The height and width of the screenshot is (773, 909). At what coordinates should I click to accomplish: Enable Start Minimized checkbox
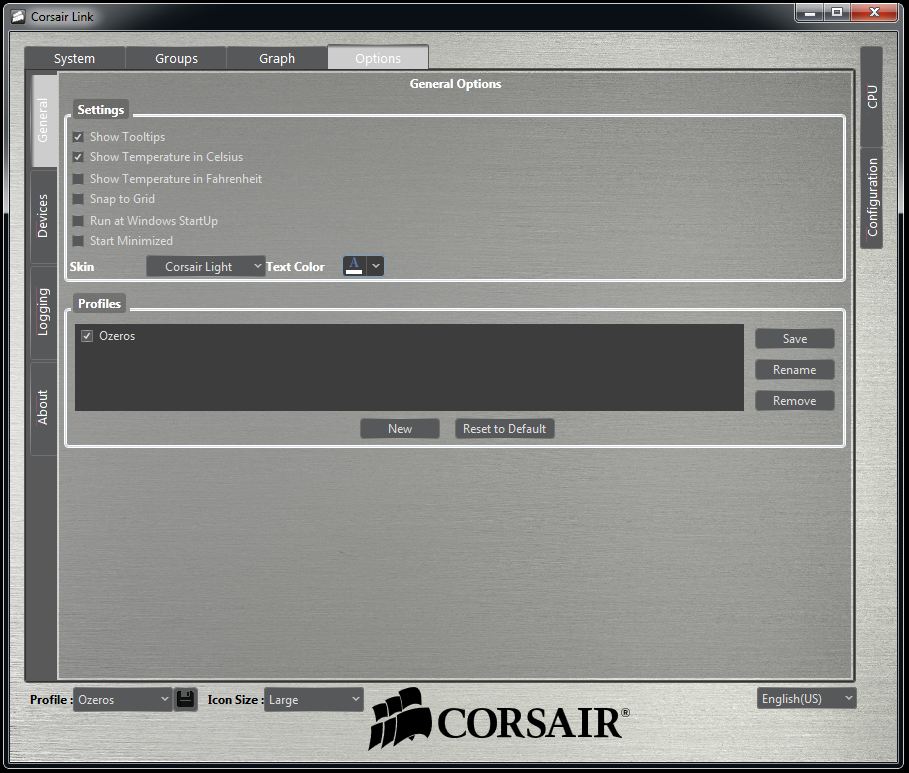(78, 241)
